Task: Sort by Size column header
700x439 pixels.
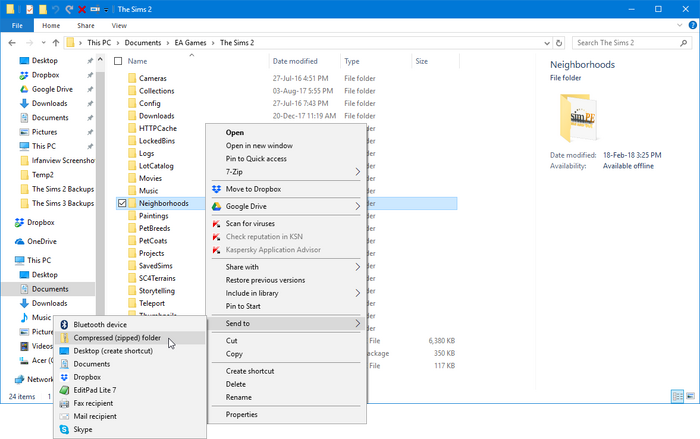Action: pos(422,61)
